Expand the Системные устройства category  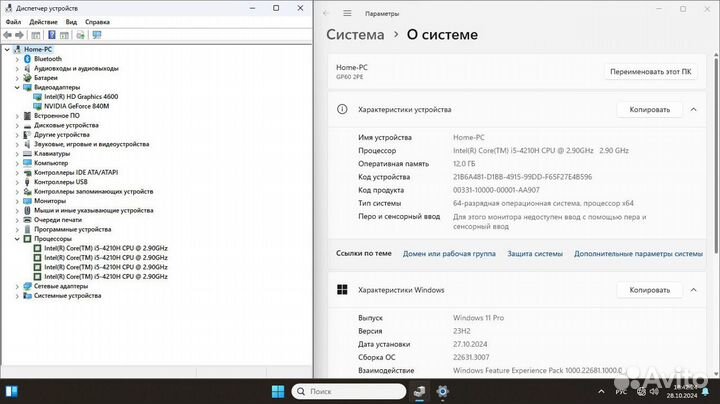(17, 296)
